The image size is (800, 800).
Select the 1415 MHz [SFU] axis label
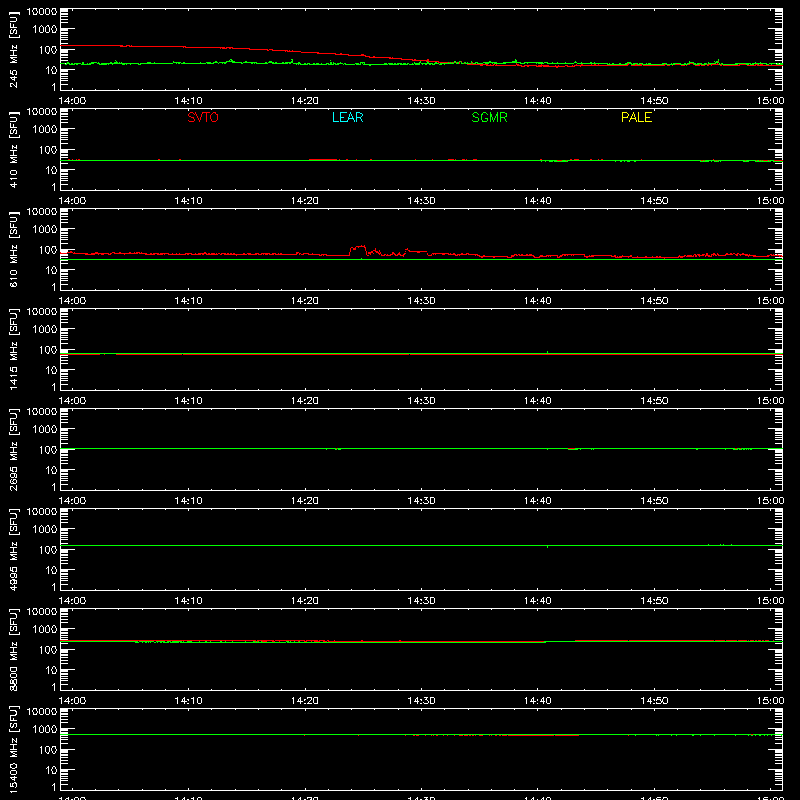coord(14,349)
